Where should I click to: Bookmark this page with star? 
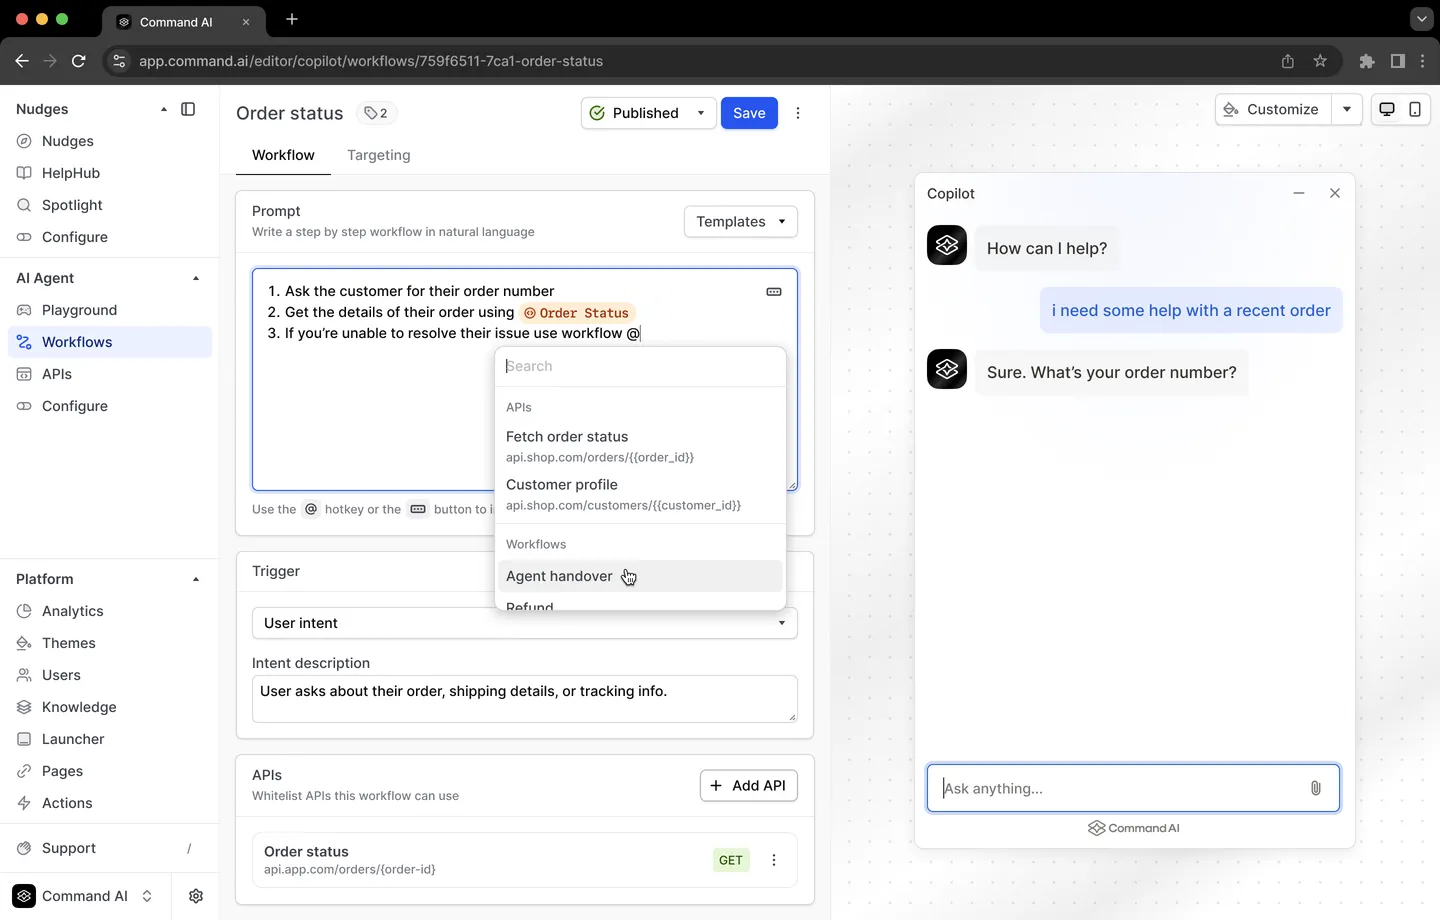click(x=1320, y=61)
